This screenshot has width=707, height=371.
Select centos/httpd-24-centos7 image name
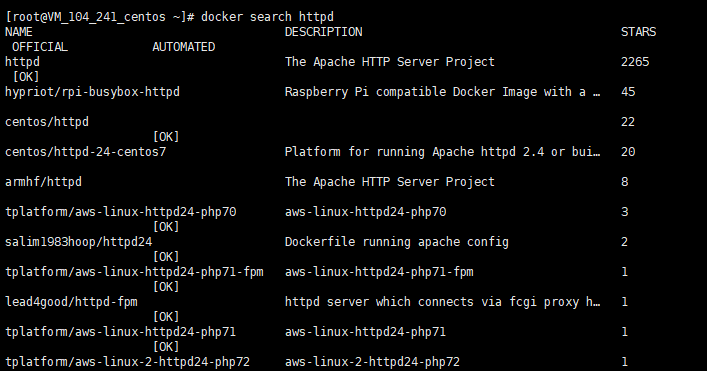pos(85,152)
